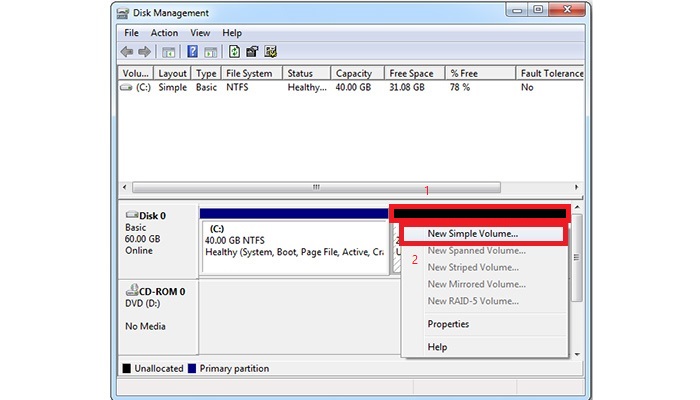Screen dimensions: 700x400
Task: Click the blue Help question mark icon
Action: [192, 52]
